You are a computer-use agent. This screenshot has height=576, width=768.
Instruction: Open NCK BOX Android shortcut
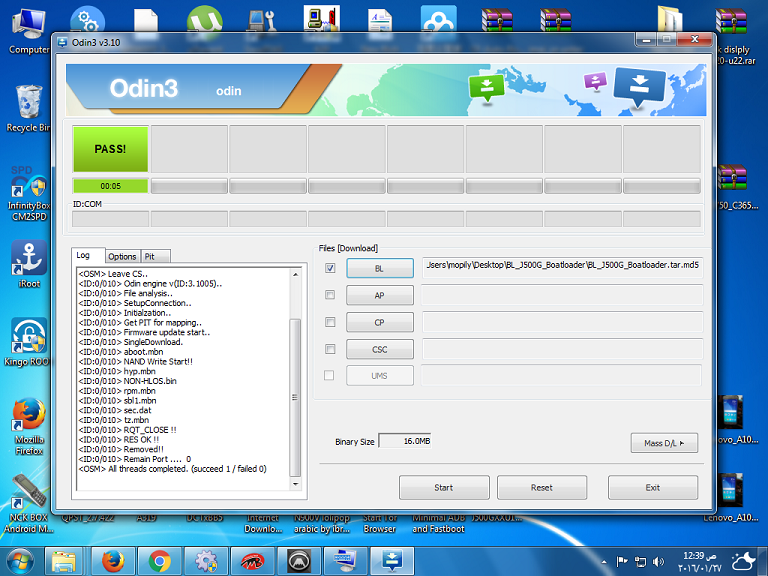coord(28,504)
